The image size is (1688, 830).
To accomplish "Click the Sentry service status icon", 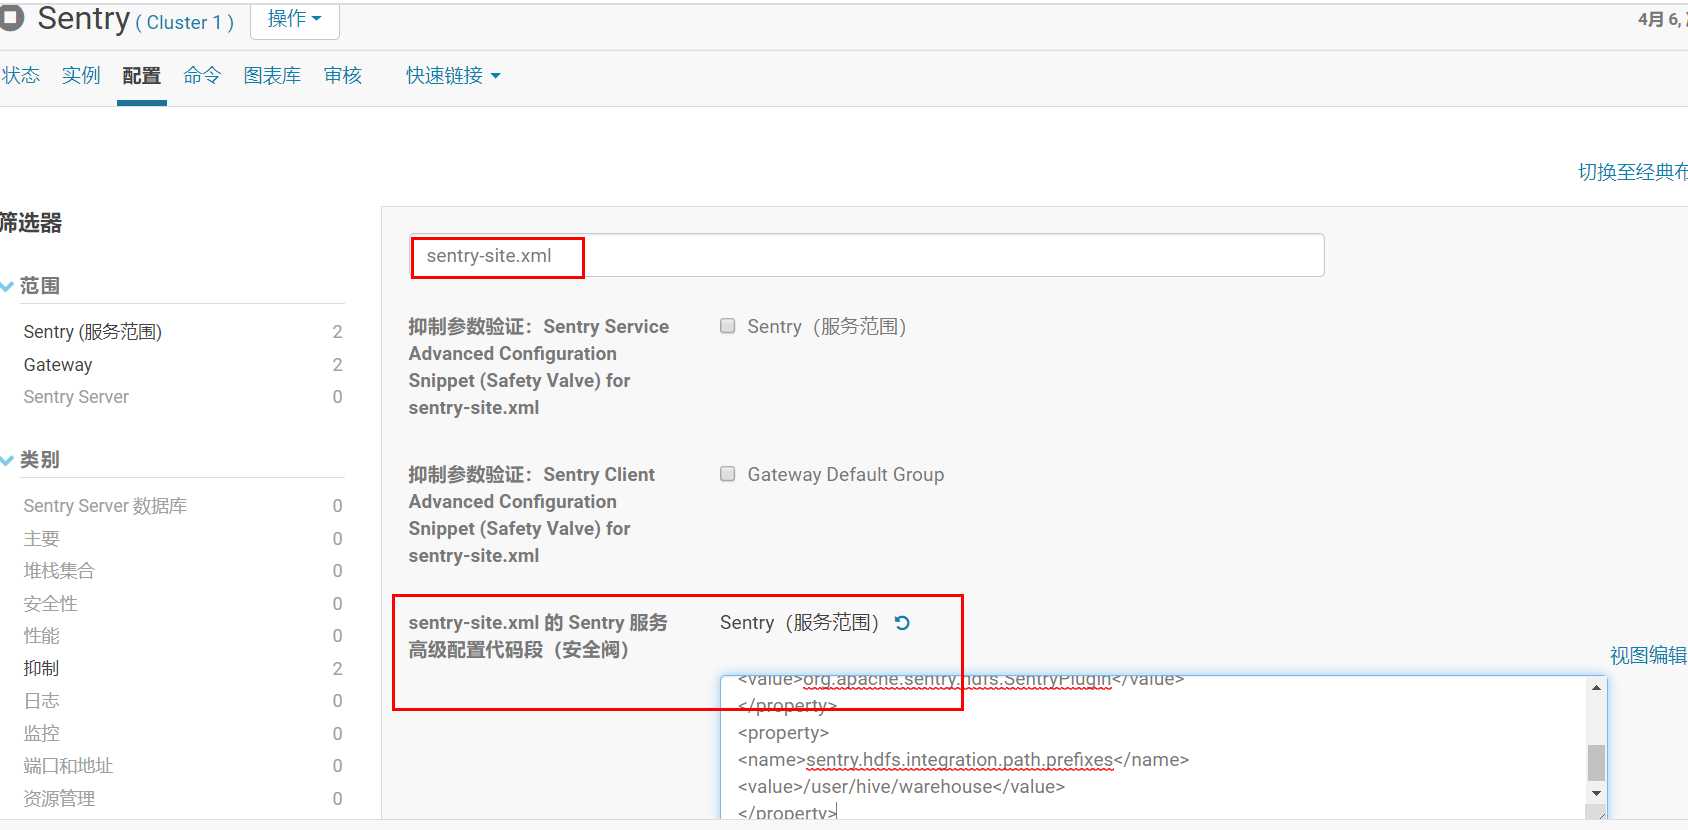I will click(x=12, y=18).
